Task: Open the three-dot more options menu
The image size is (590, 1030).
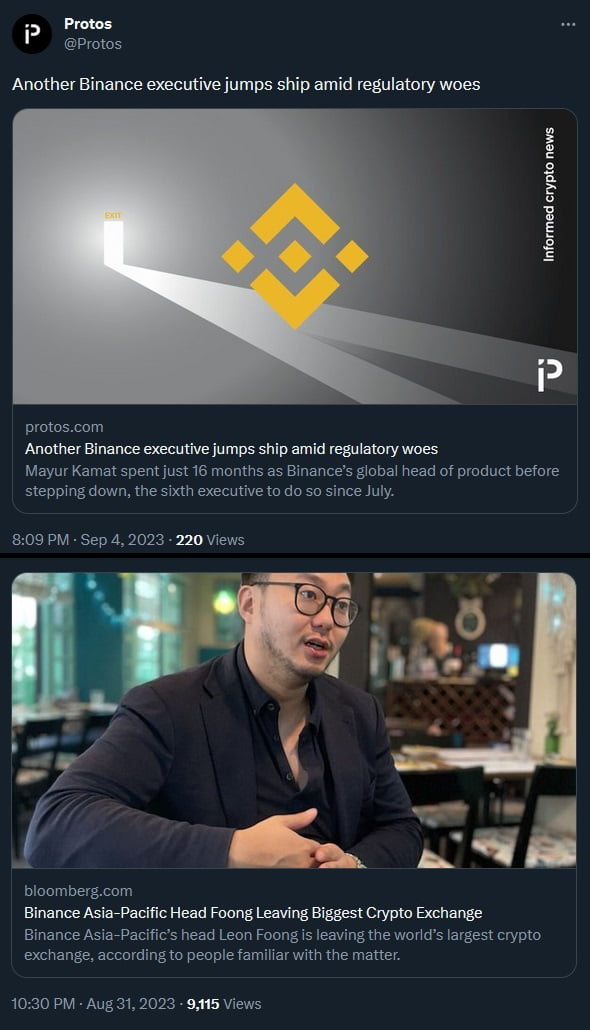Action: [568, 24]
